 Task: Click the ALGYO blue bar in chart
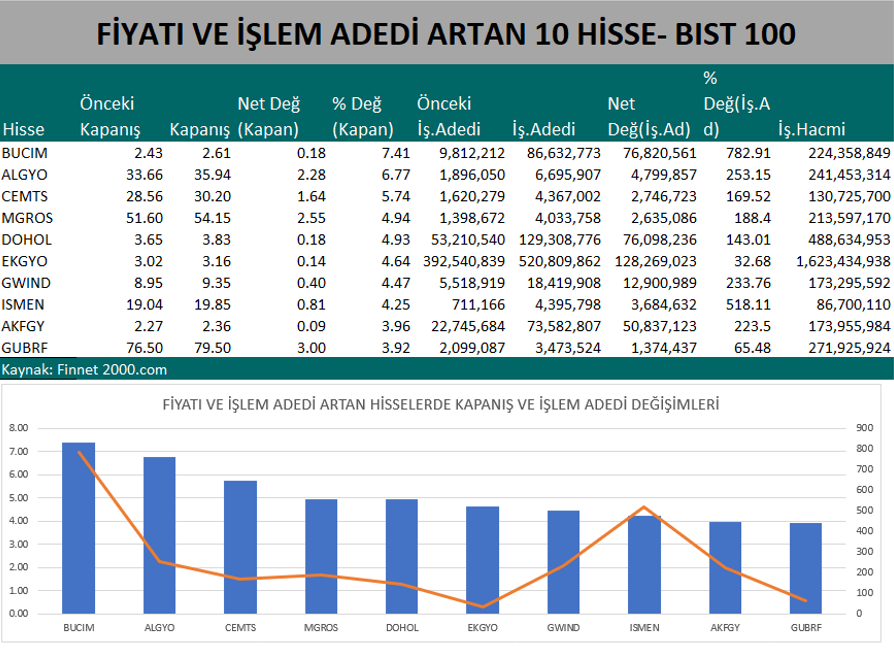pos(160,536)
